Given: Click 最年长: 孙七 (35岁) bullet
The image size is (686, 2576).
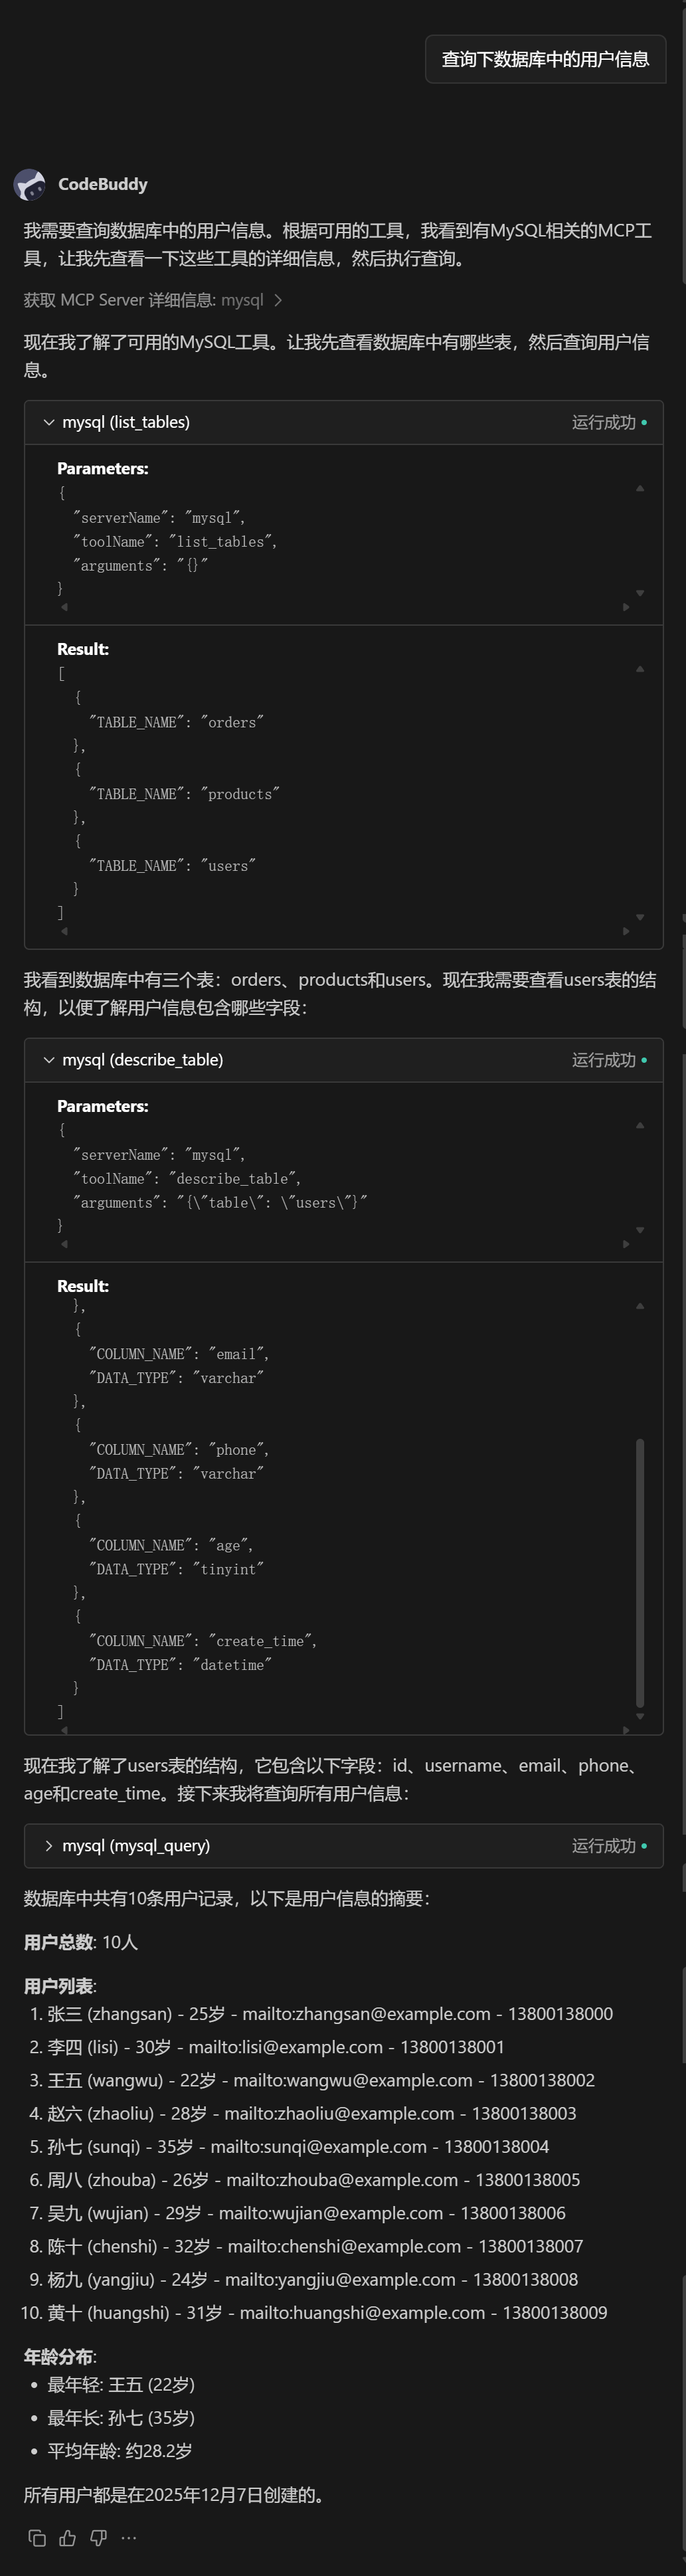Looking at the screenshot, I should (121, 2418).
